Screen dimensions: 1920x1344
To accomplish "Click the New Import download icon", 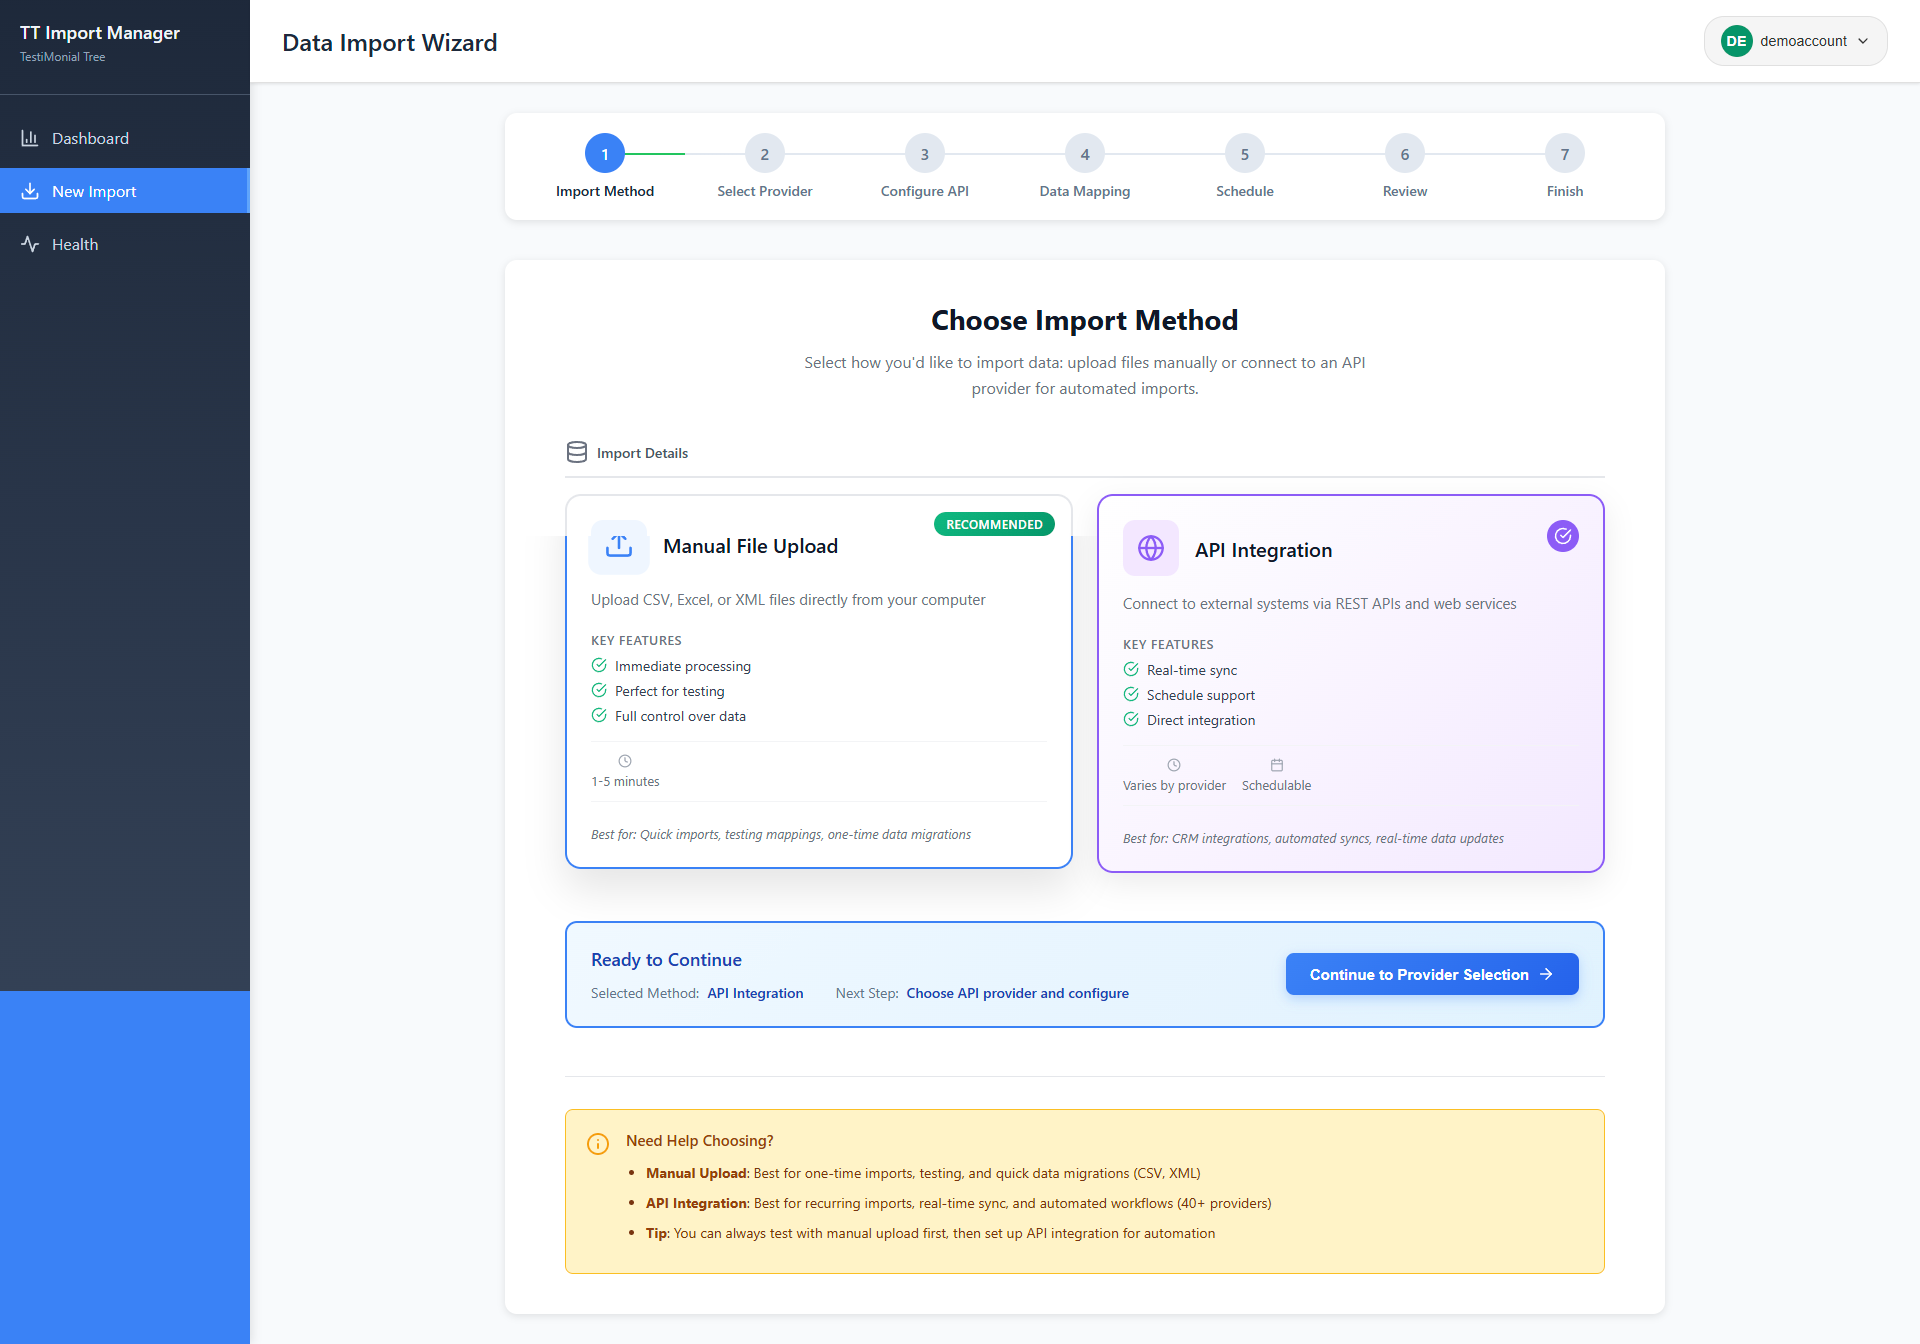I will (x=30, y=191).
